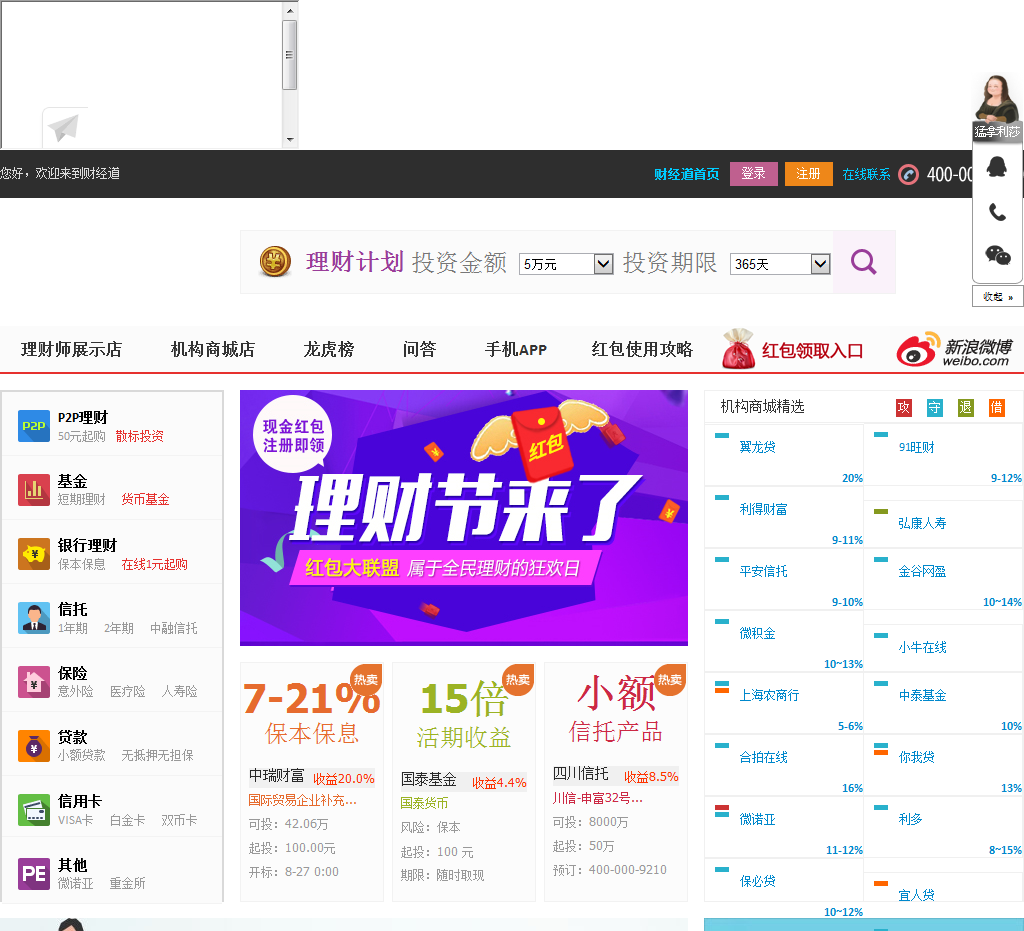Open the 你我贷 institution link
Image resolution: width=1024 pixels, height=931 pixels.
(x=917, y=757)
